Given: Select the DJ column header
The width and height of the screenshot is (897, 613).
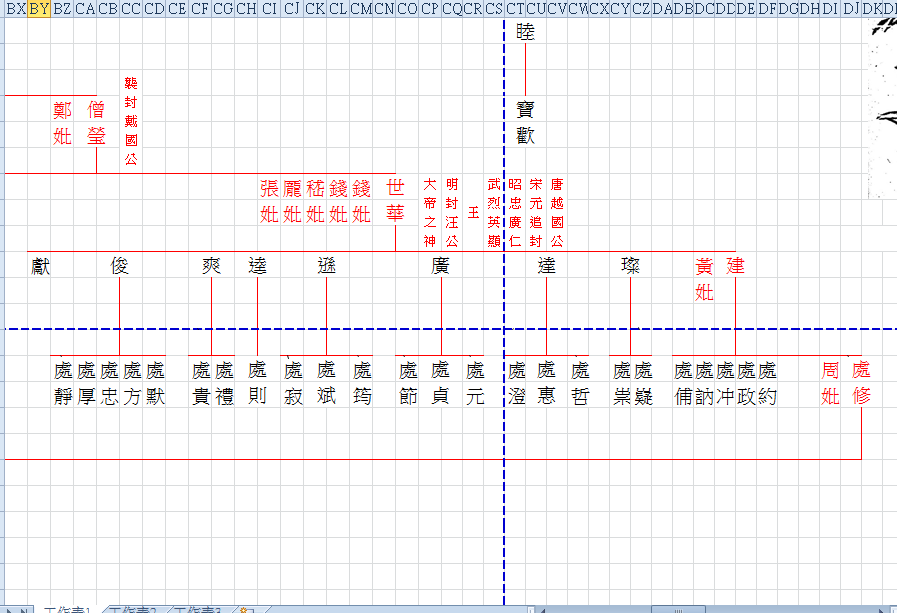Looking at the screenshot, I should [851, 9].
